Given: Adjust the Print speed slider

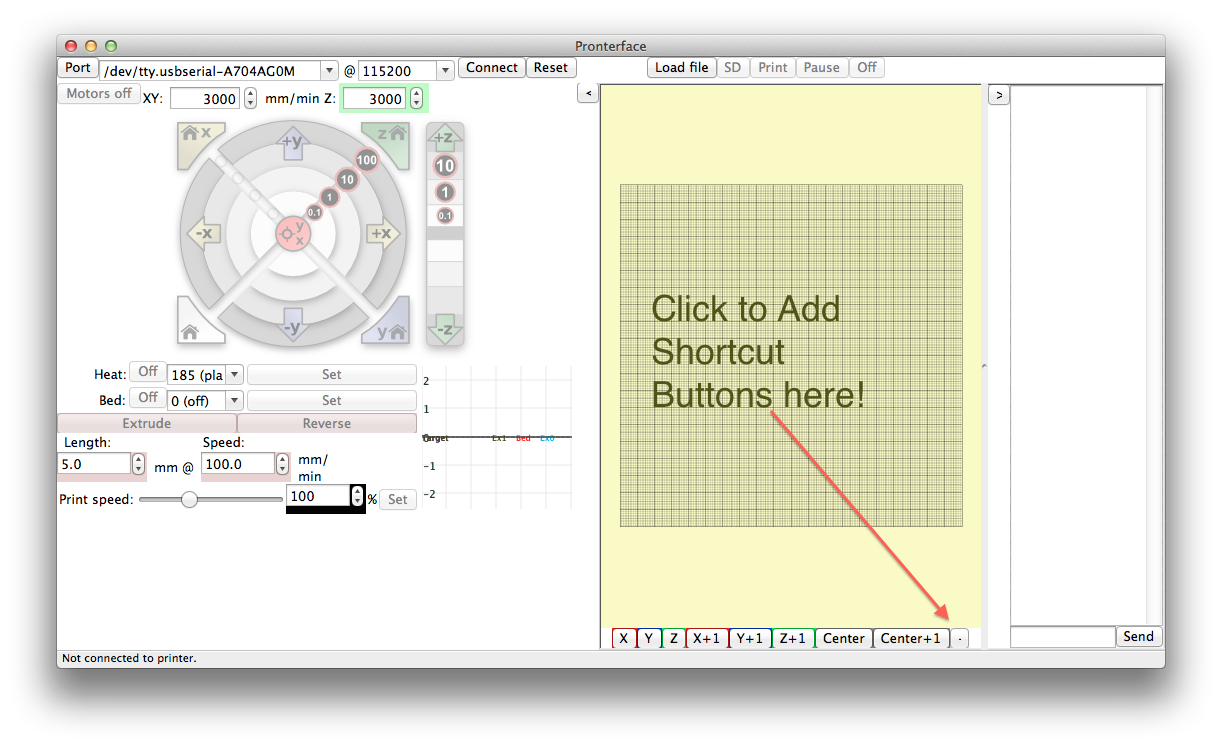Looking at the screenshot, I should click(189, 499).
